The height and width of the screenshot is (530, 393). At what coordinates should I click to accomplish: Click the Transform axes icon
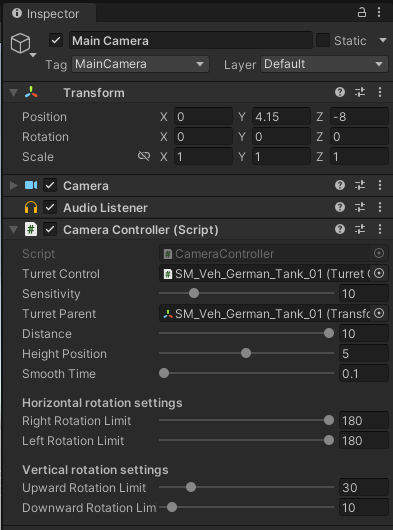(31, 92)
